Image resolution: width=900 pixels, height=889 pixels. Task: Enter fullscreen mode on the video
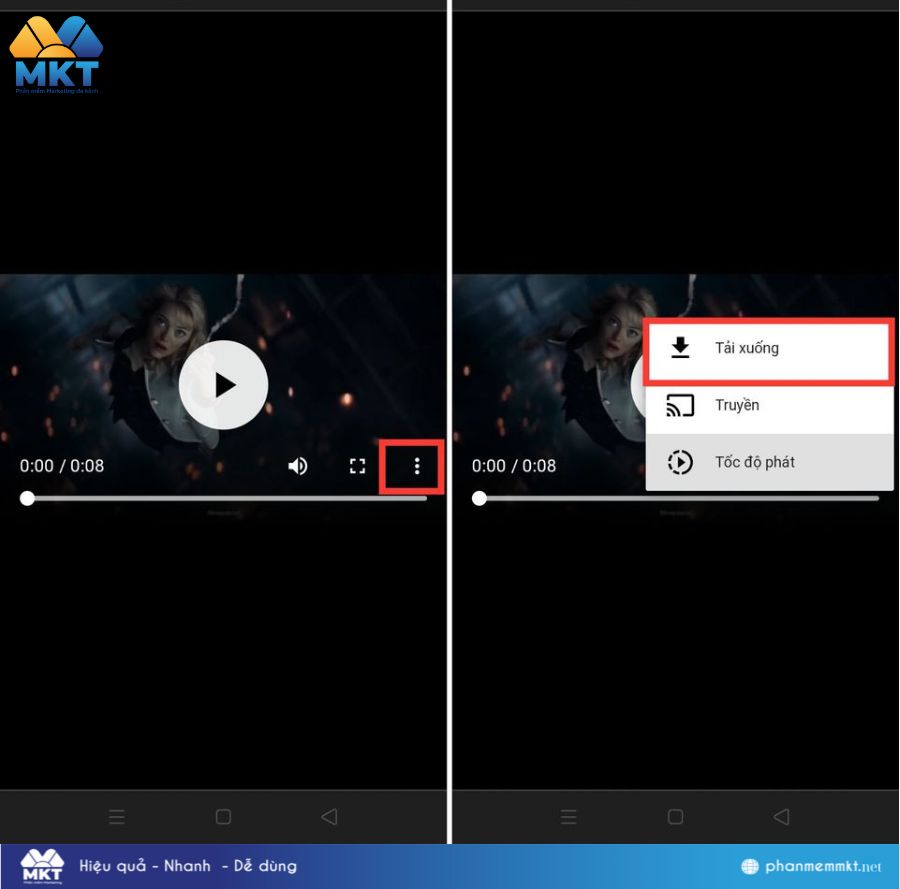(357, 466)
